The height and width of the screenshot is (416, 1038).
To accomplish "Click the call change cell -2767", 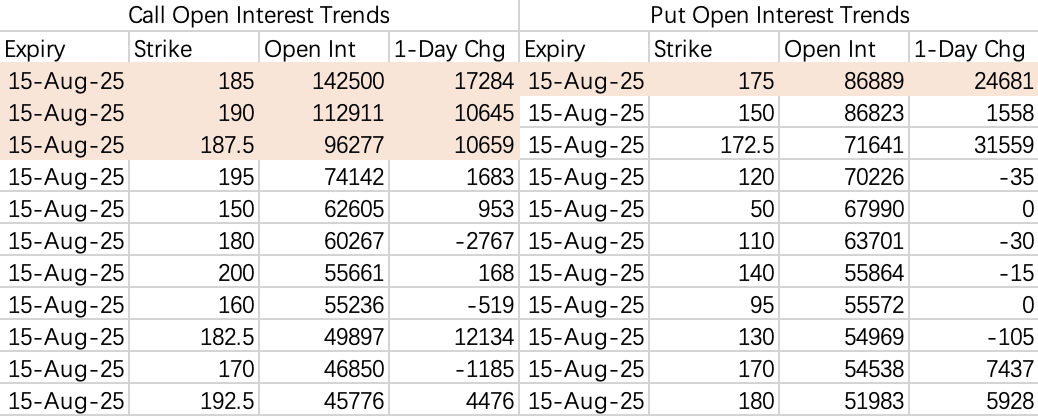I will click(486, 243).
